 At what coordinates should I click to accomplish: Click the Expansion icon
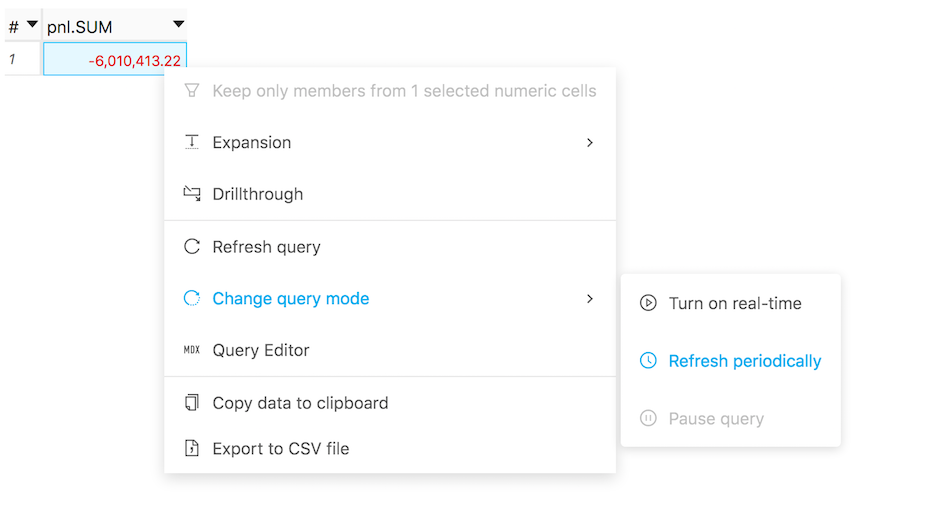click(191, 142)
